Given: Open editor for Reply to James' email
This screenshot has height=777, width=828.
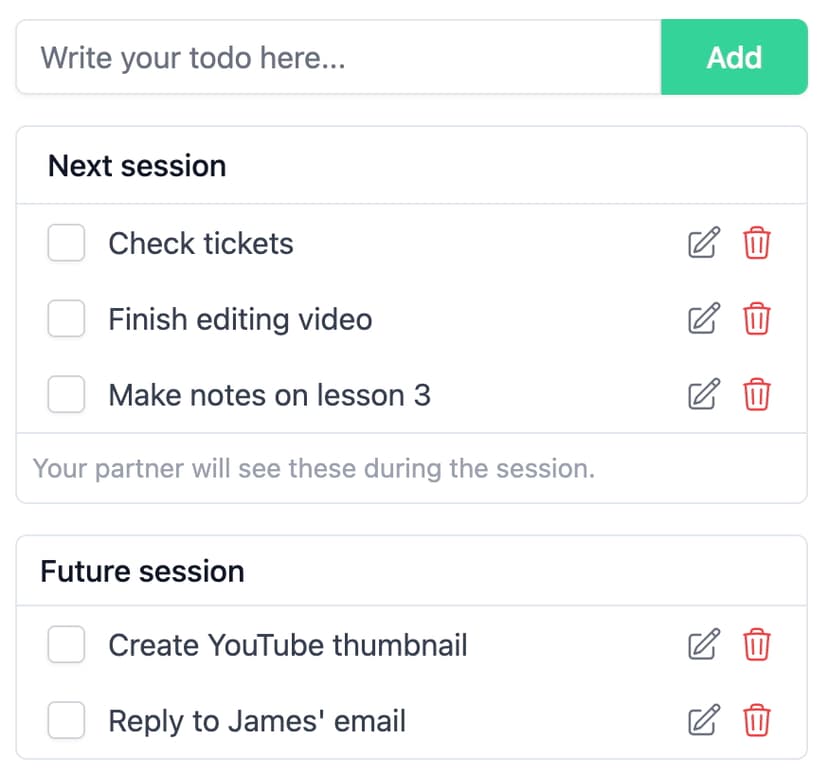Looking at the screenshot, I should pyautogui.click(x=704, y=720).
